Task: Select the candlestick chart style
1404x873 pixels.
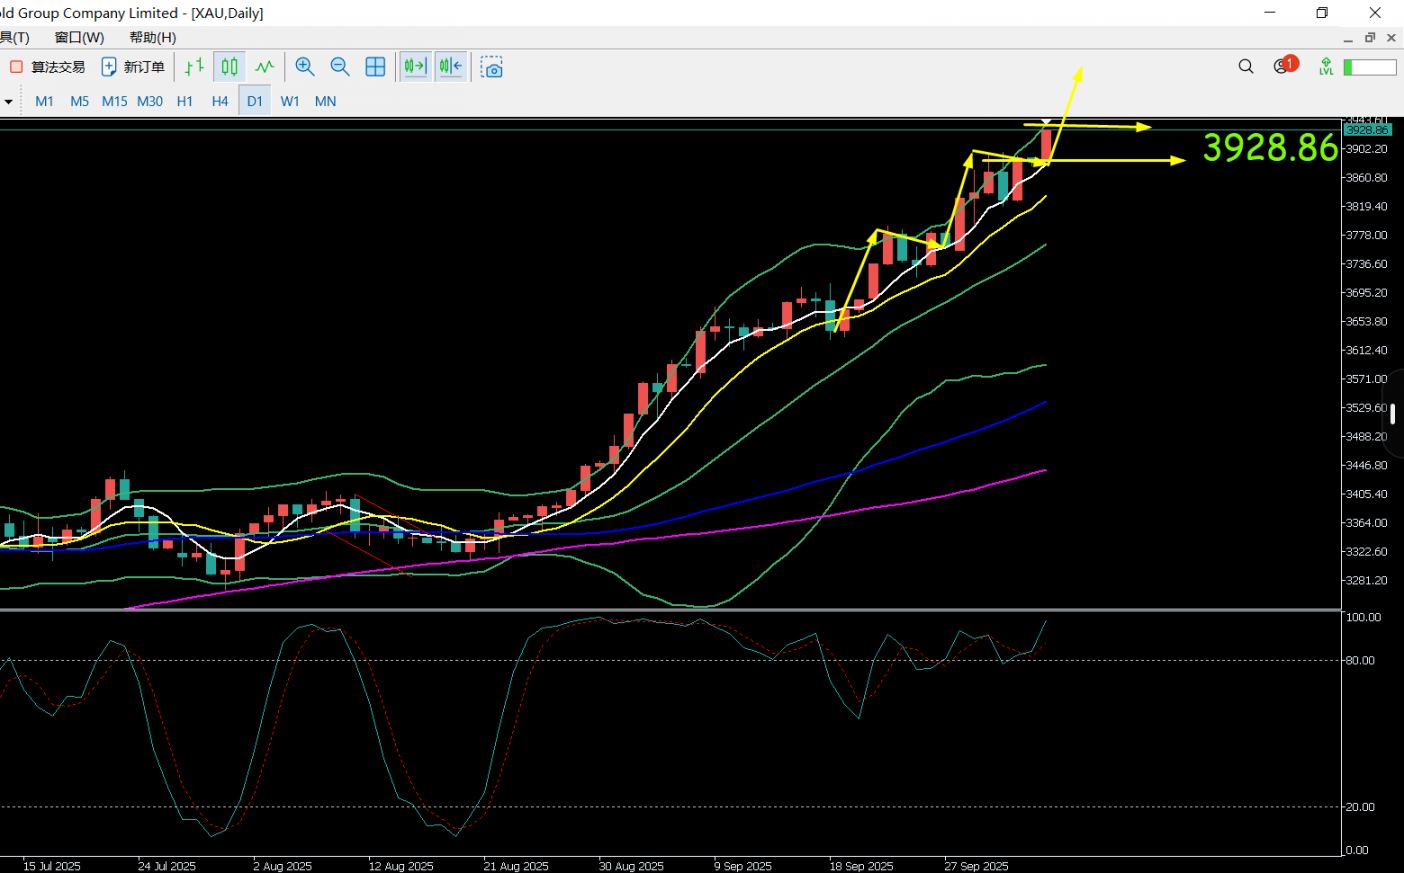Action: pos(230,67)
